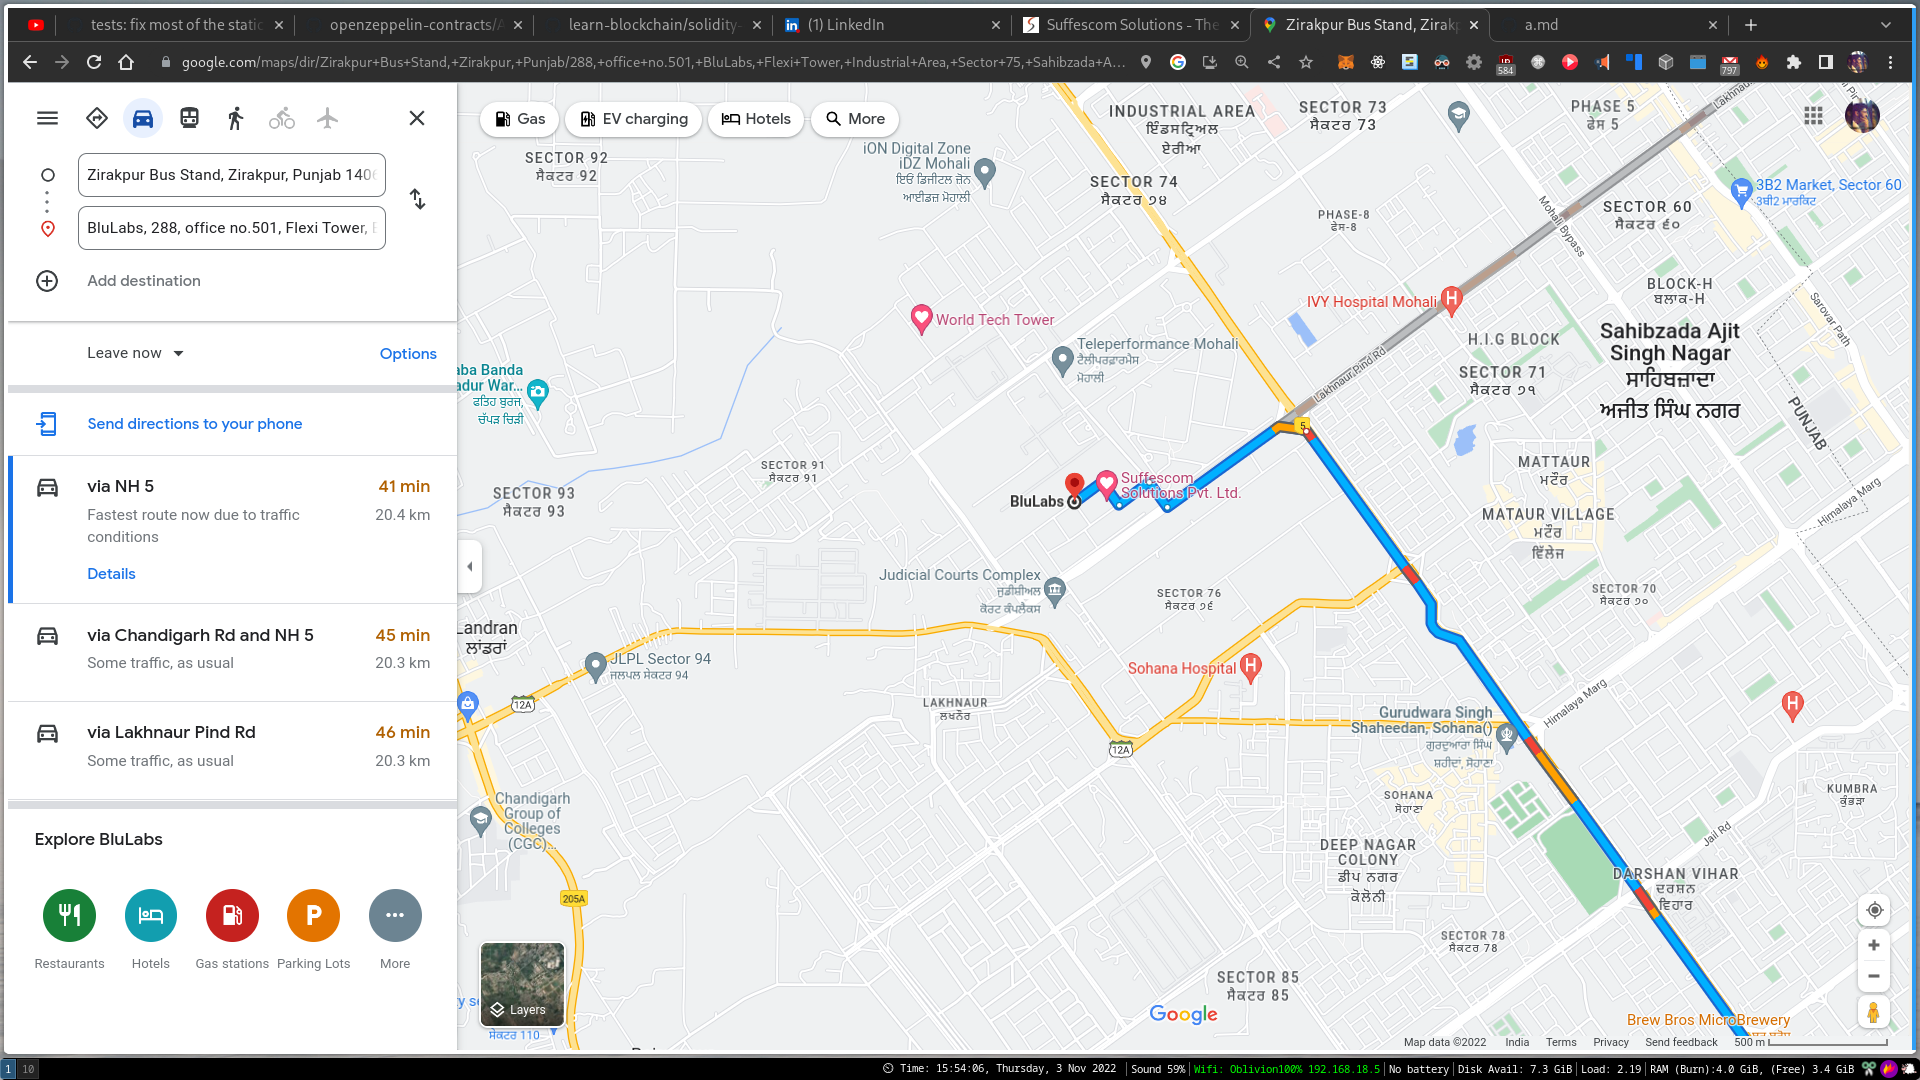Bookmark this page with the star
The height and width of the screenshot is (1080, 1920).
(1306, 62)
